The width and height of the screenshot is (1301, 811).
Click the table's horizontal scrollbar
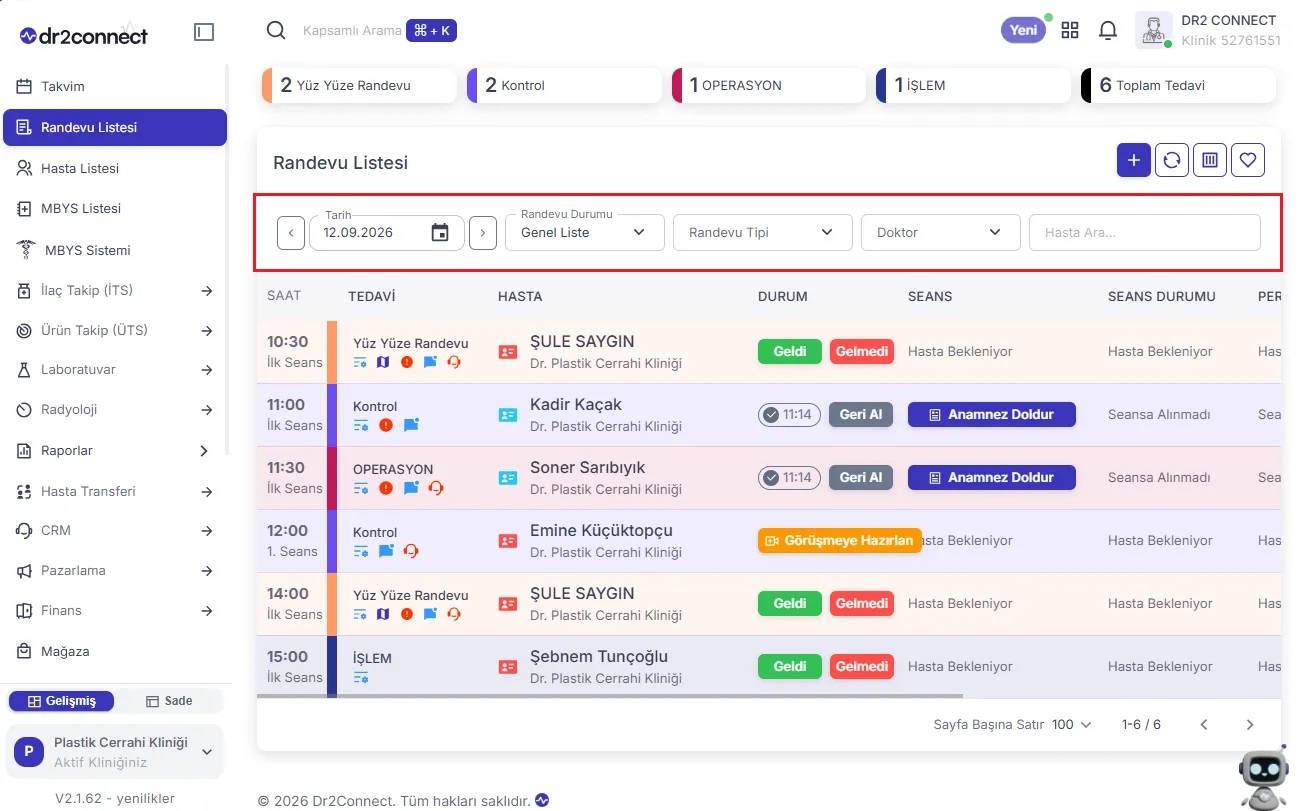pyautogui.click(x=610, y=695)
